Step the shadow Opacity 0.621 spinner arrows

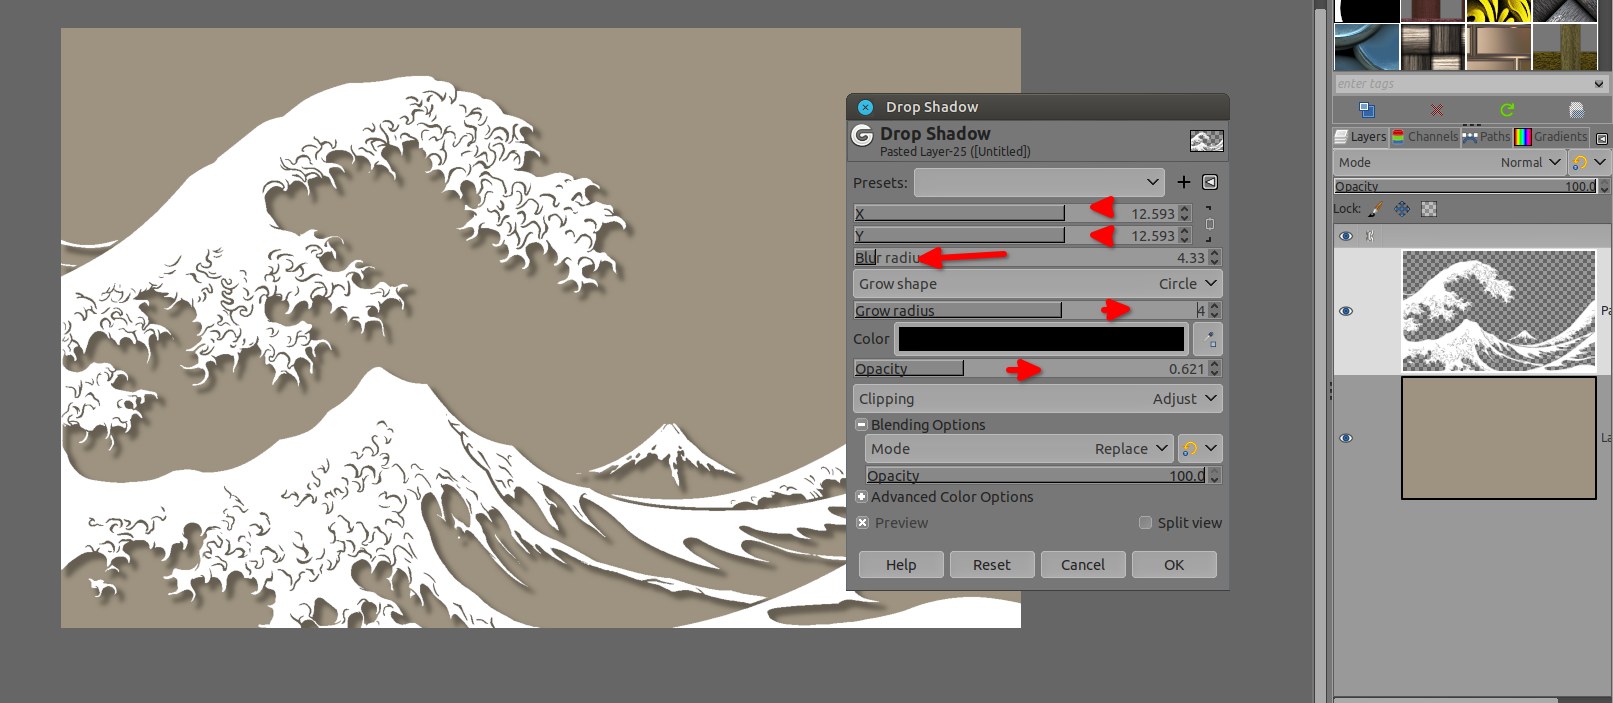[1214, 368]
